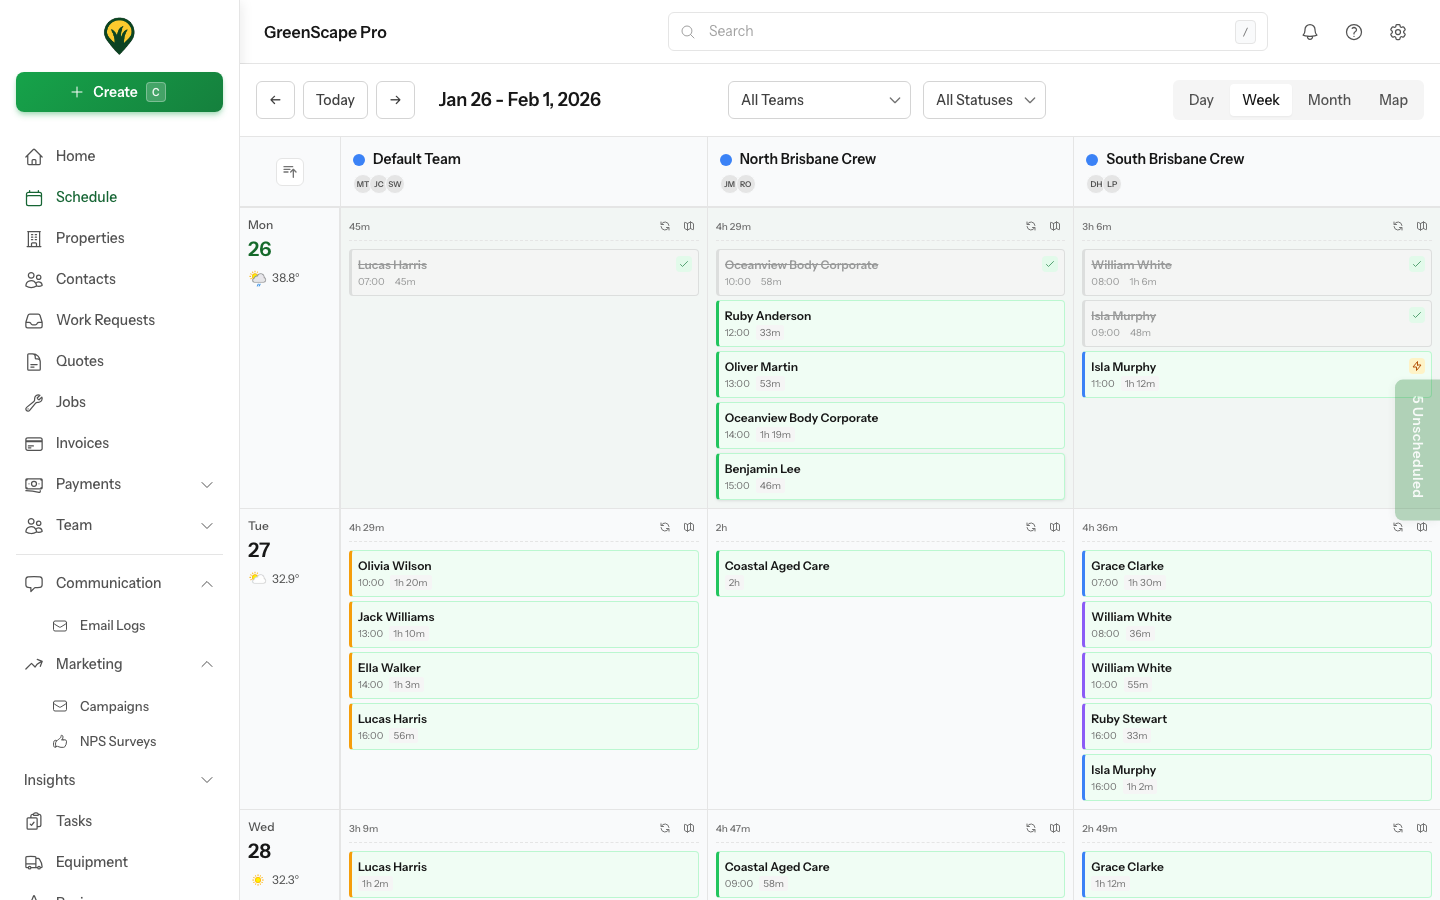Click the Today button

click(x=335, y=100)
